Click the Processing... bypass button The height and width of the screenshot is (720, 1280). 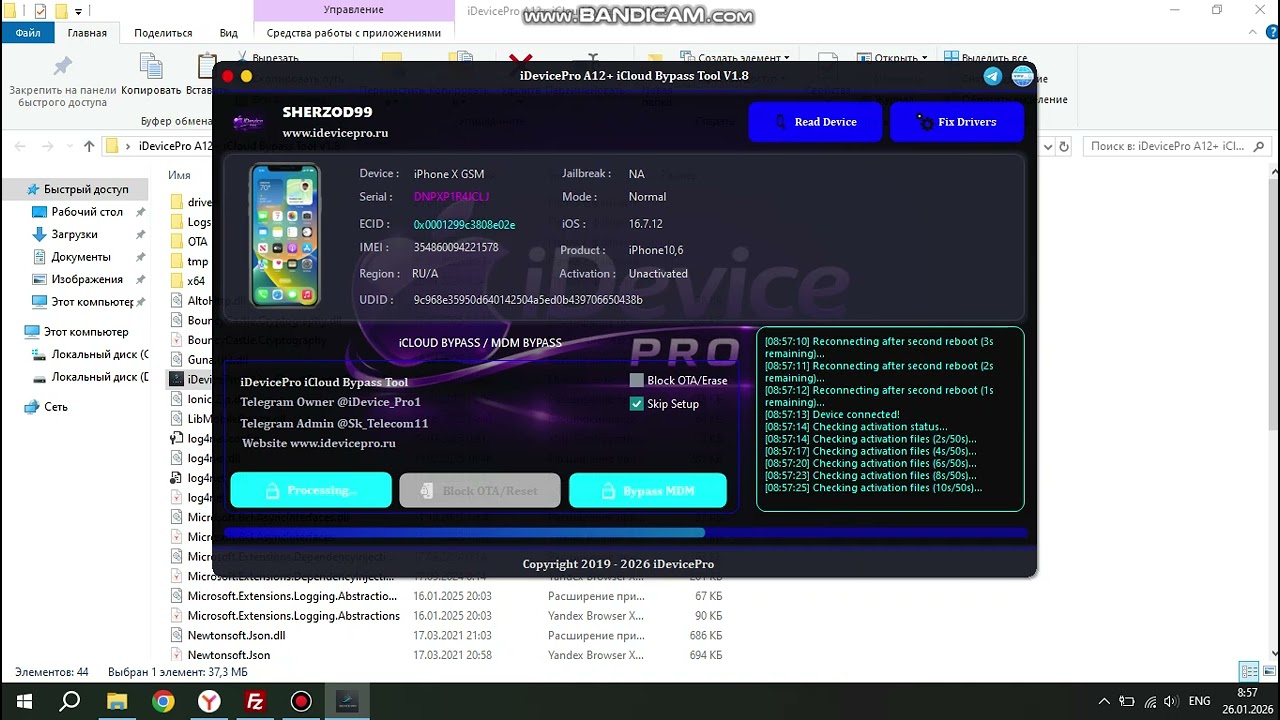(x=311, y=491)
